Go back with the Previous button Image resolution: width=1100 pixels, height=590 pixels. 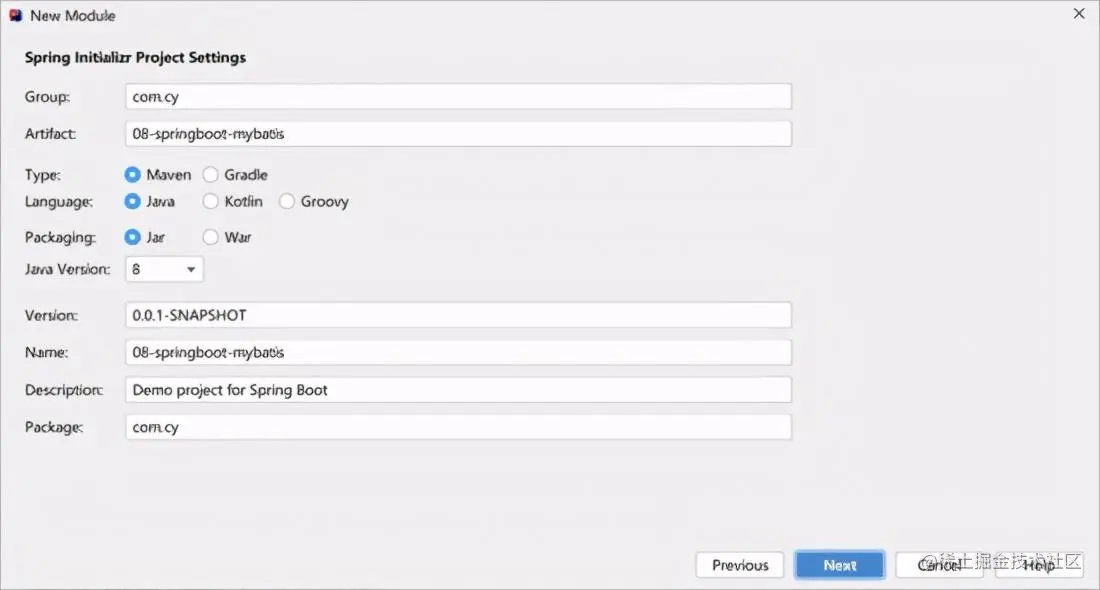click(x=740, y=565)
